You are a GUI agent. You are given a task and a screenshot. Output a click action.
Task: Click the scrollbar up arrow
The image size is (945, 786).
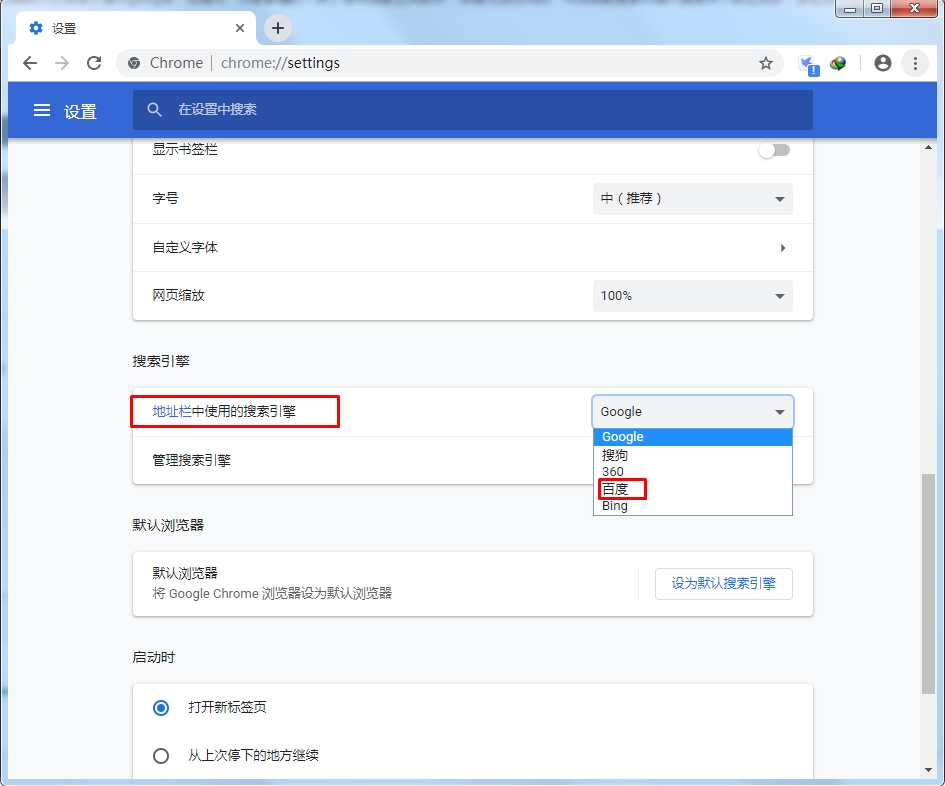(928, 147)
